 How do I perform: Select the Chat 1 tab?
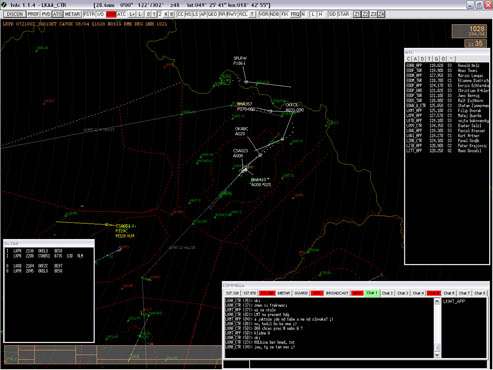click(x=372, y=293)
